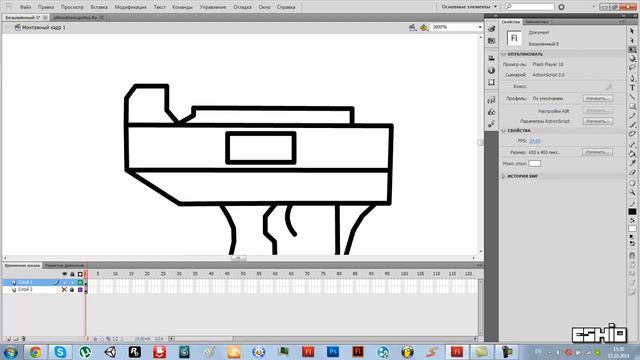The height and width of the screenshot is (360, 640).
Task: Collapse the СВОЙСТВА section
Action: [503, 131]
